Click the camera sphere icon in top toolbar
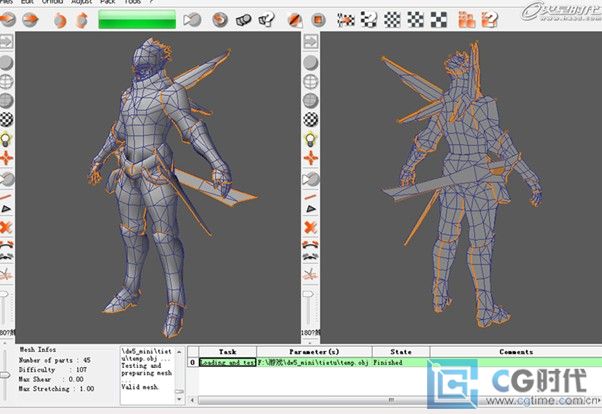602x414 pixels. coord(192,19)
